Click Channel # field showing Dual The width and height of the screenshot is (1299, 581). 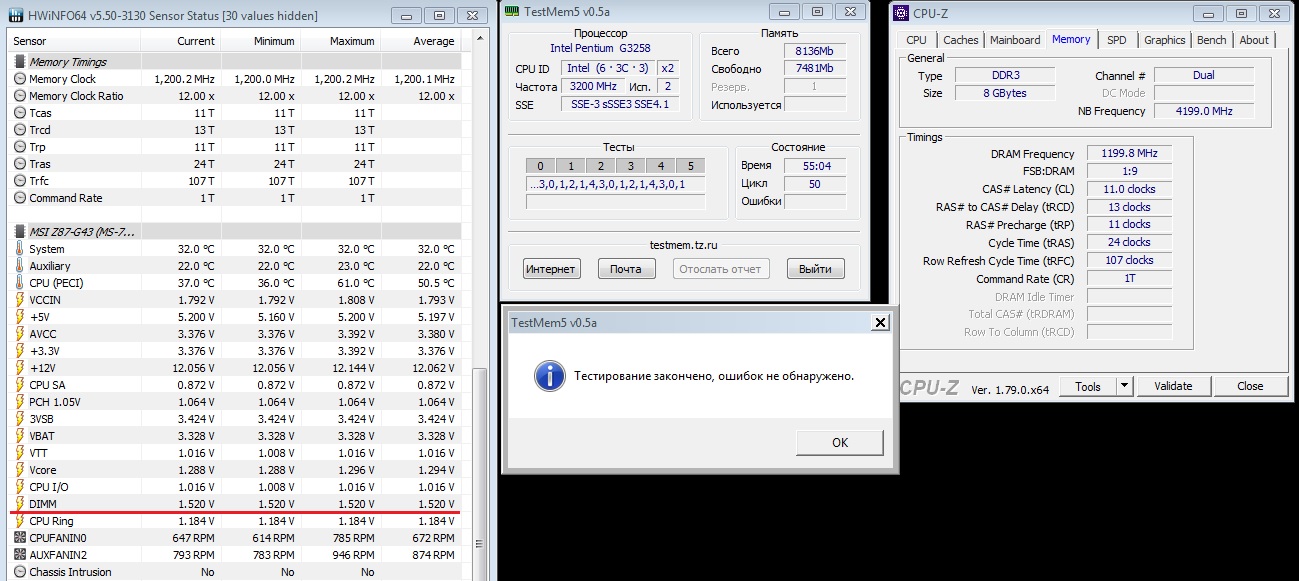click(x=1202, y=75)
